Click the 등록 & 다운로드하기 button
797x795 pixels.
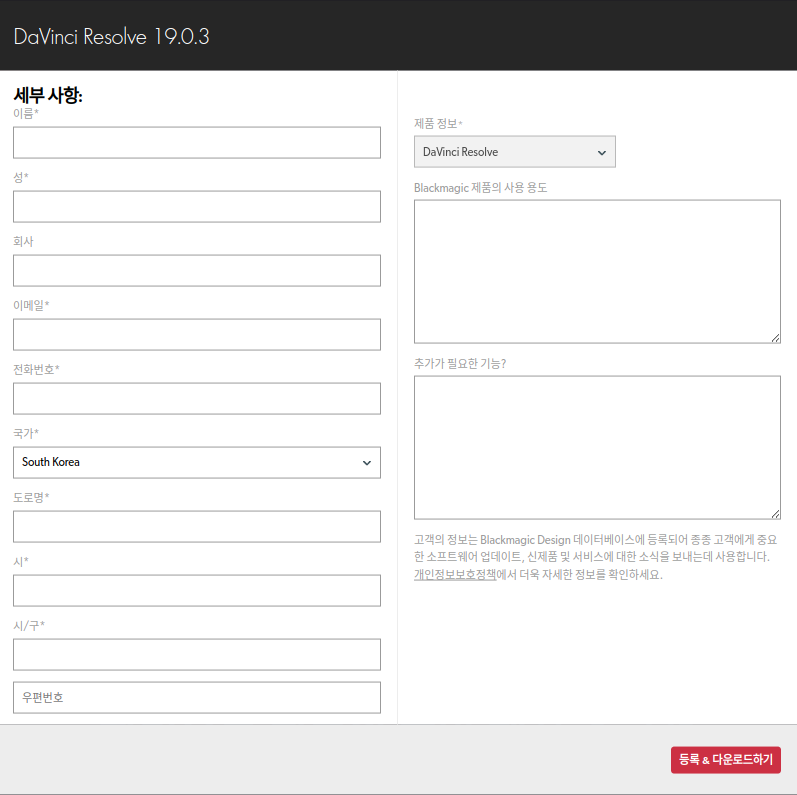(x=726, y=760)
